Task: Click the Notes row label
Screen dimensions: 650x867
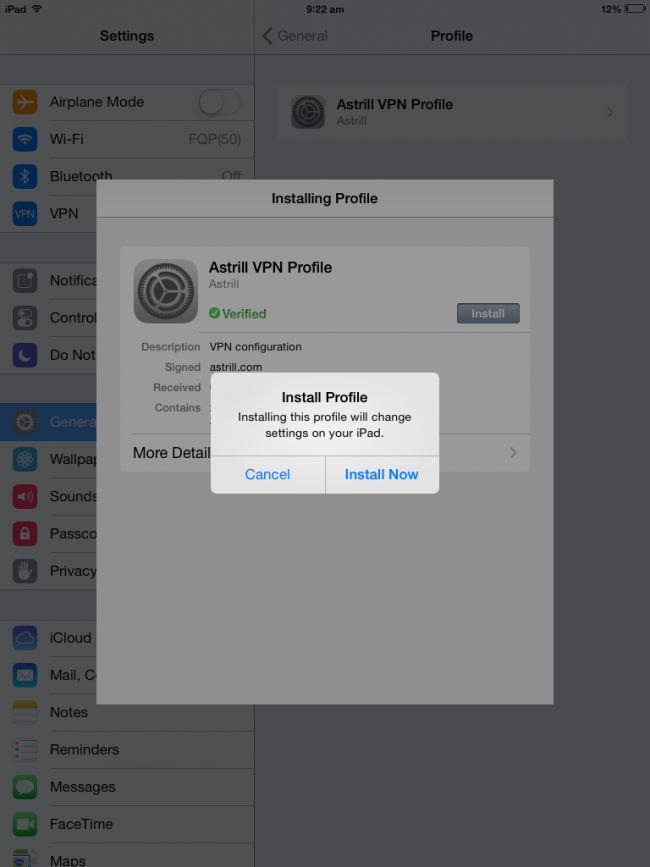Action: (69, 712)
